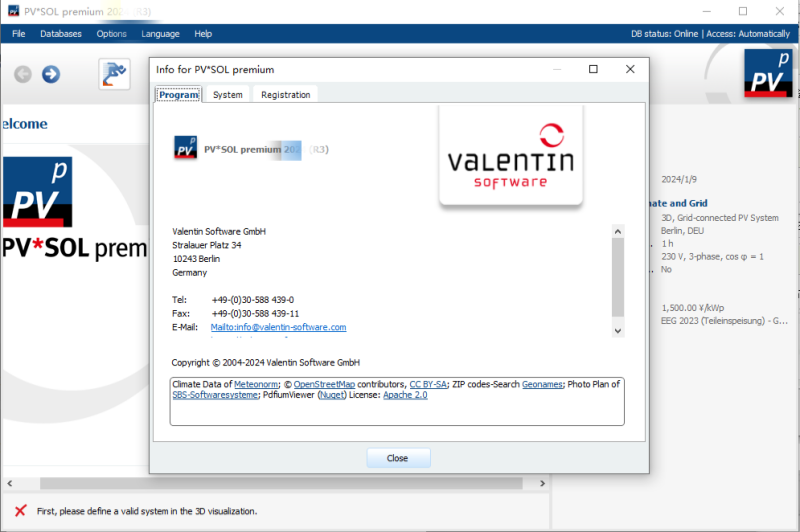Open the Meteonorm link

coord(256,384)
